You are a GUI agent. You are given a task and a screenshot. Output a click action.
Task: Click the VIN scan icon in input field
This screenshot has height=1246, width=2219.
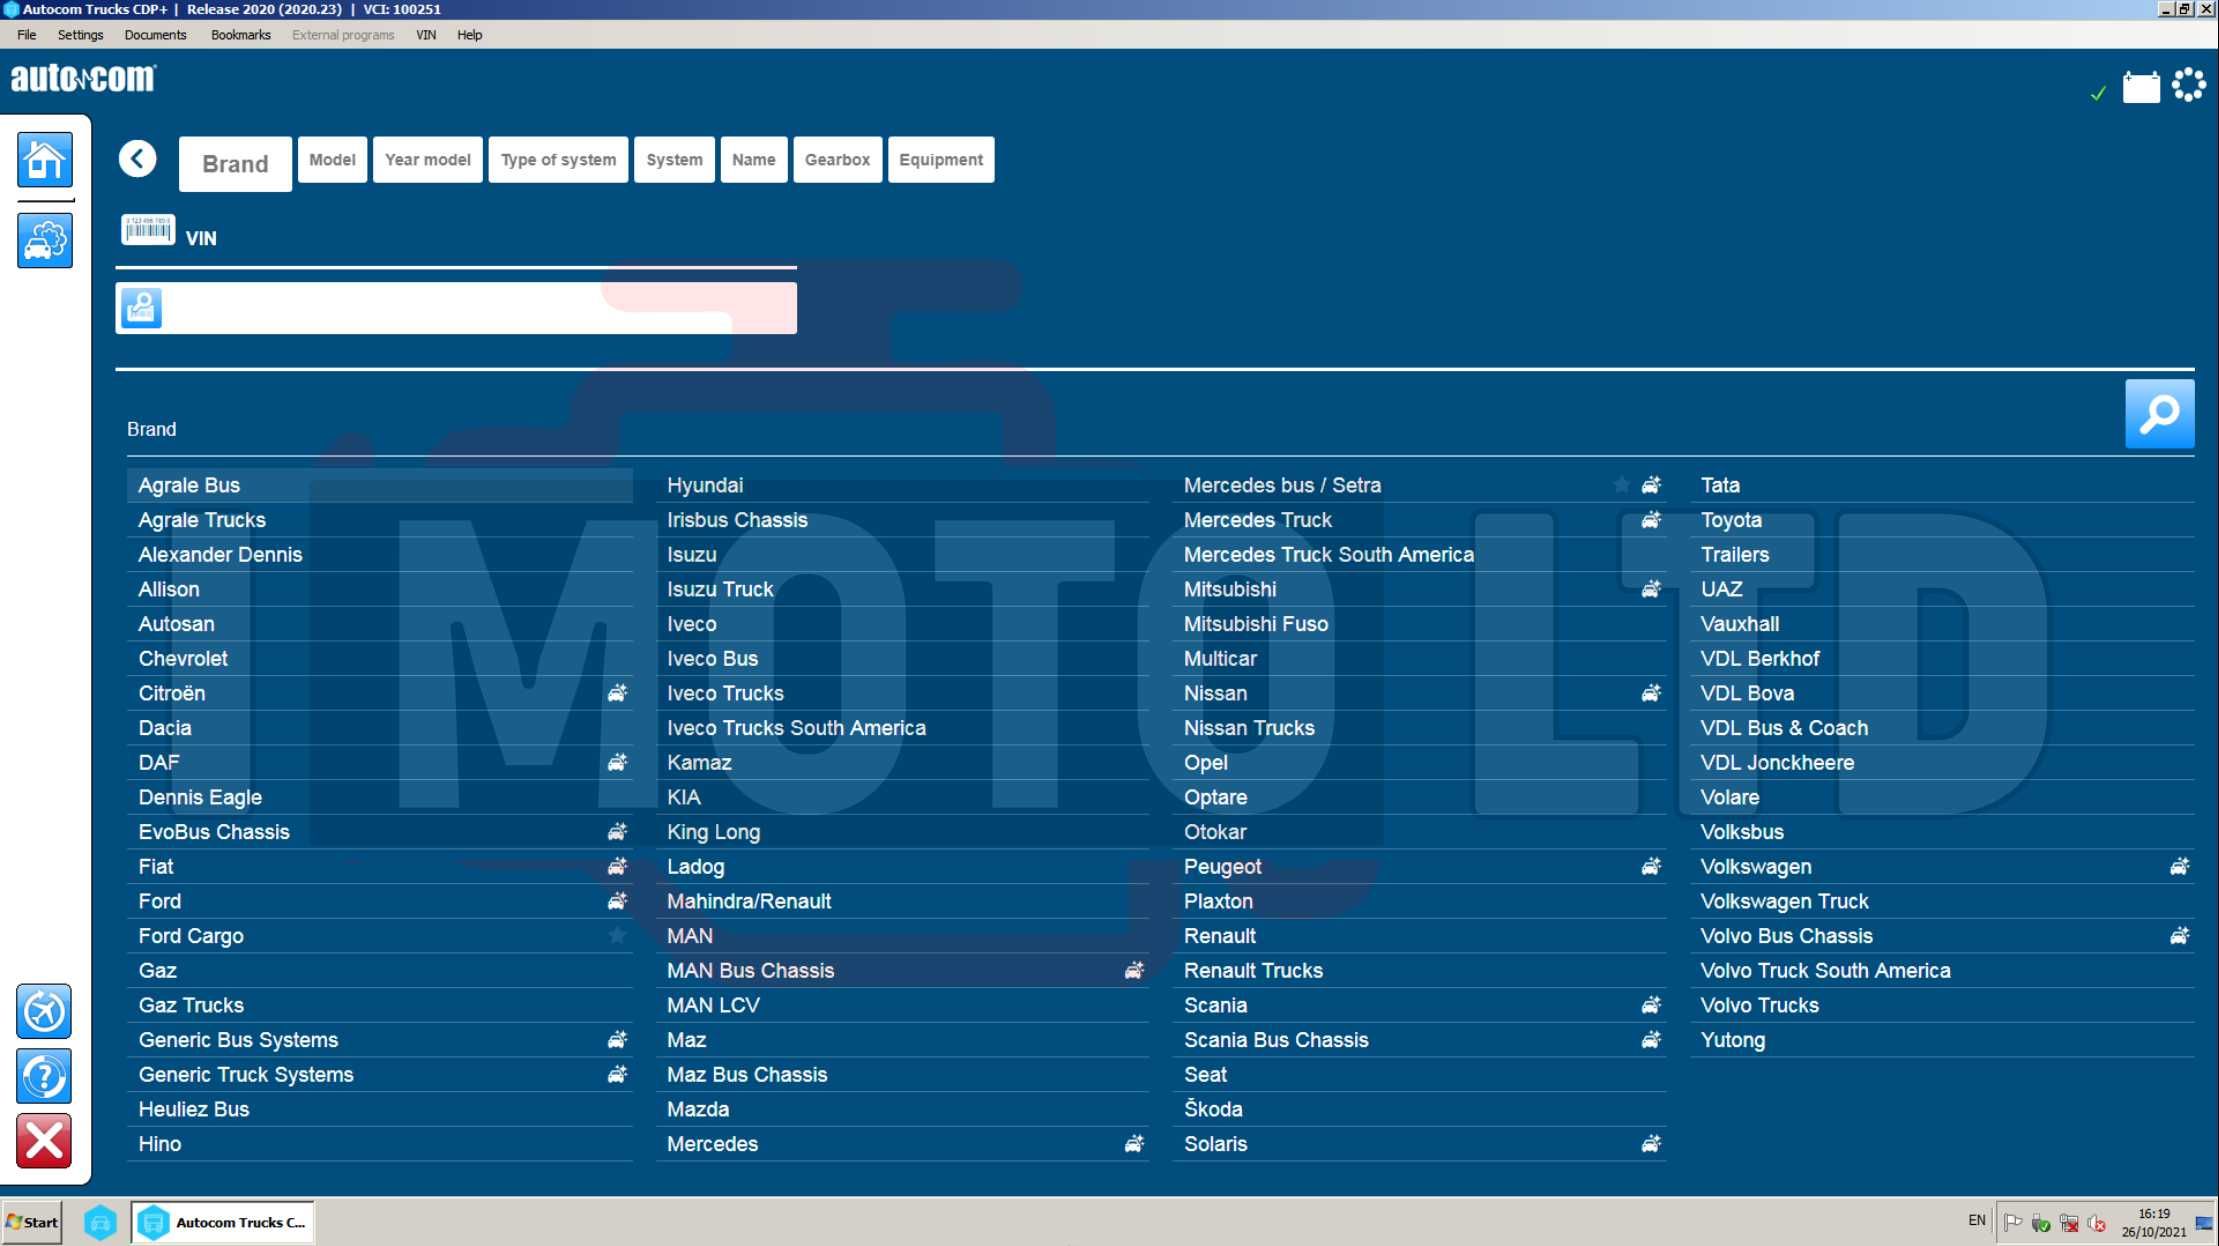pyautogui.click(x=141, y=308)
